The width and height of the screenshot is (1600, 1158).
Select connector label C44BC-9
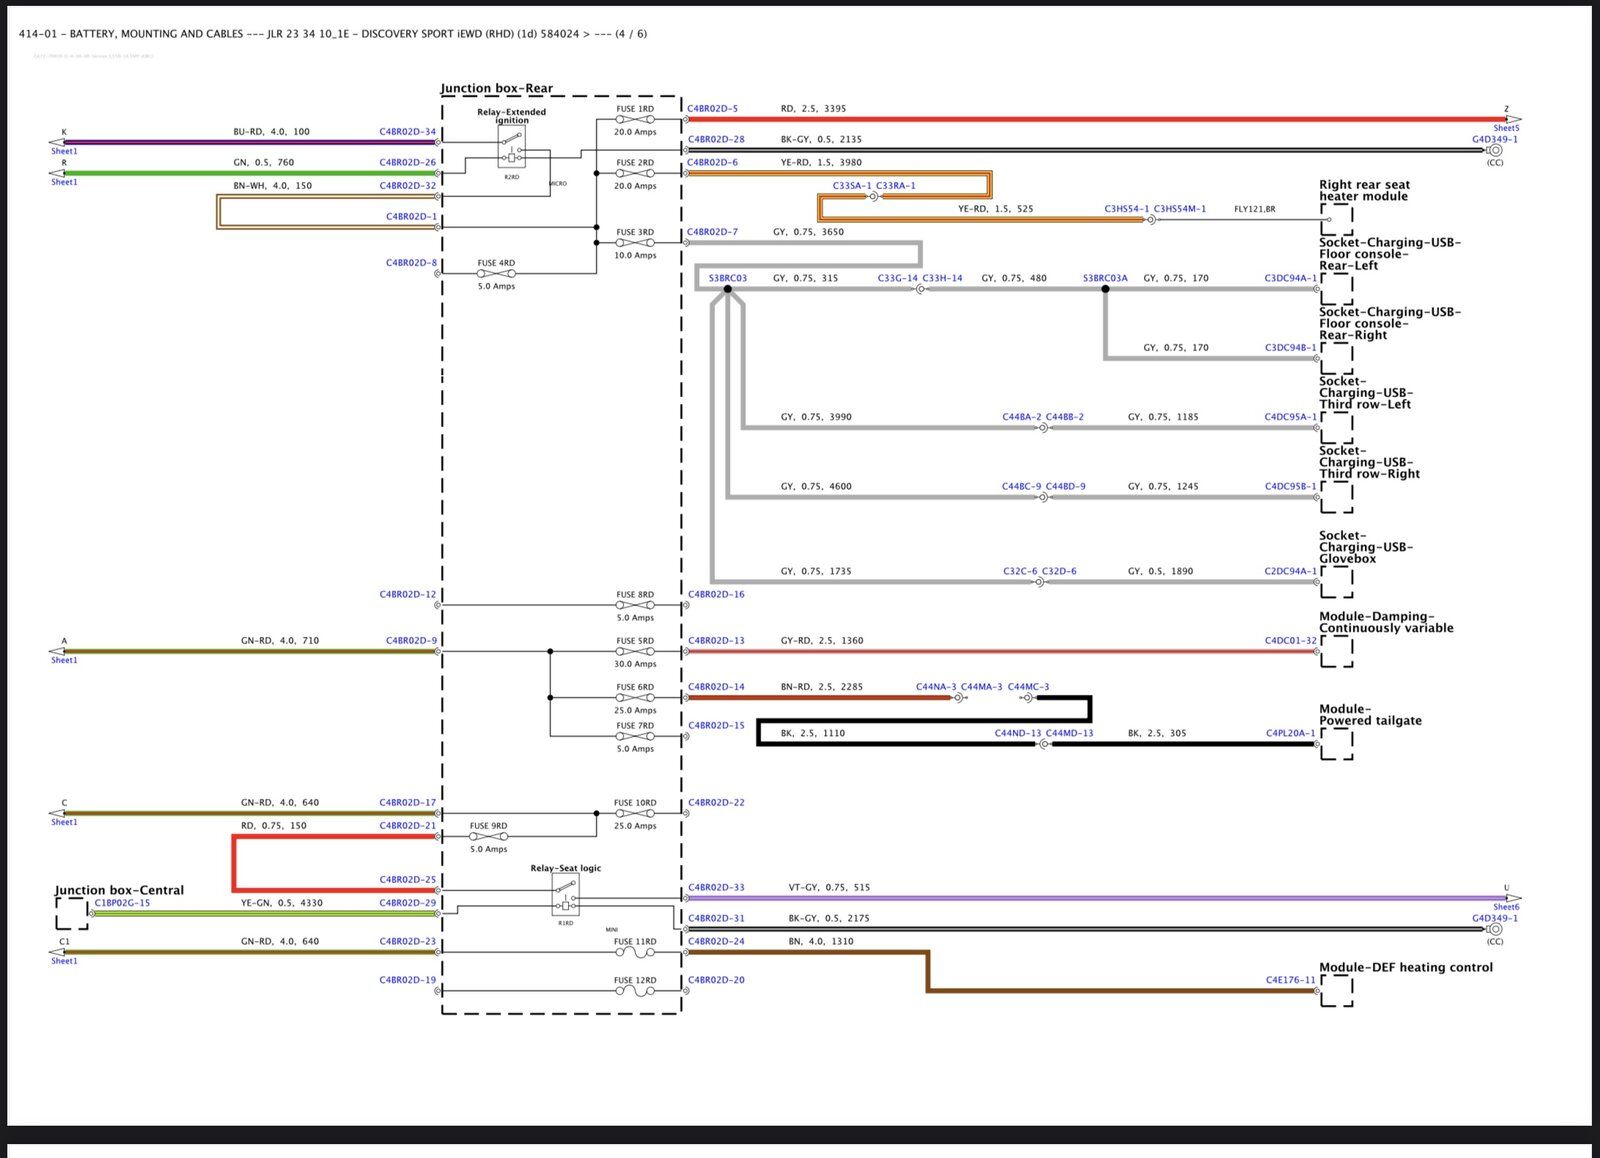point(1021,487)
